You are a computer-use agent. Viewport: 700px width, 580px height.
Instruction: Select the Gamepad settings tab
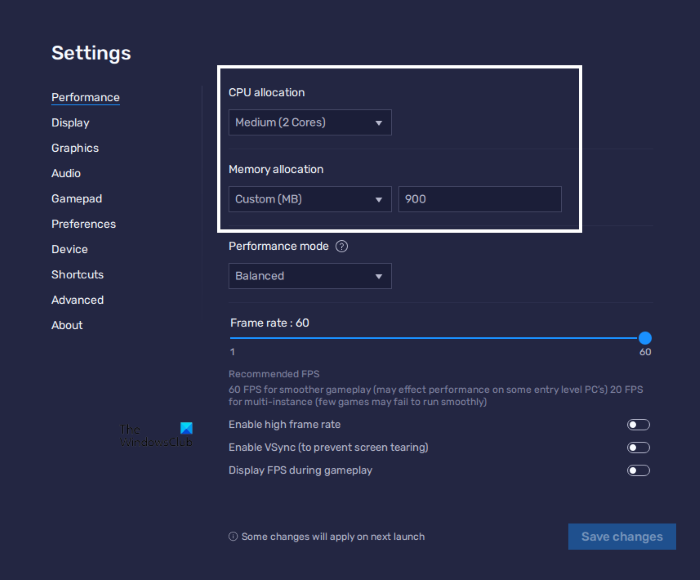(77, 199)
